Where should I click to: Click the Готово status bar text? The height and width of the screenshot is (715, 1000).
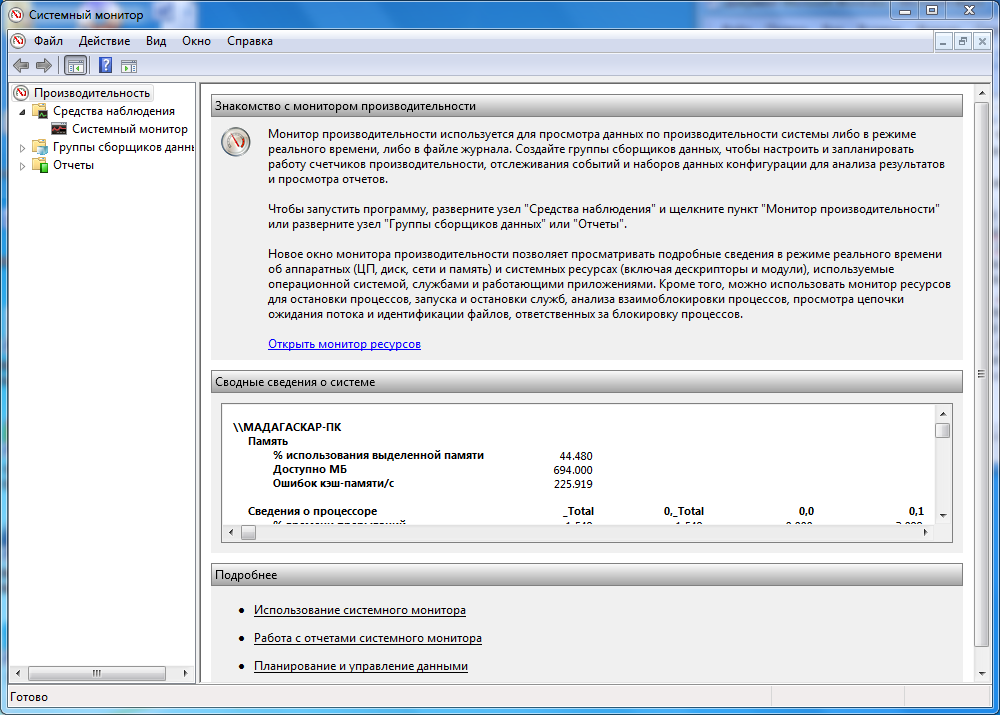29,697
